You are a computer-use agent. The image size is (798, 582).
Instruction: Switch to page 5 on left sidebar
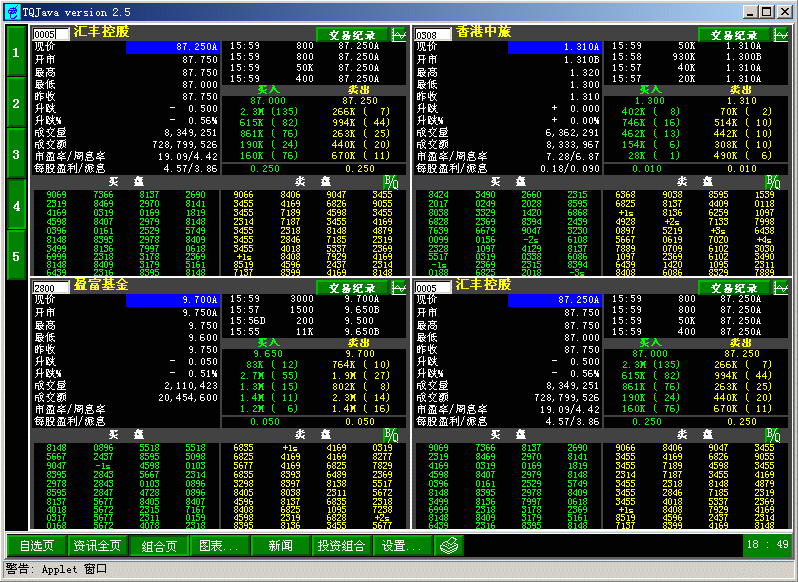(16, 255)
